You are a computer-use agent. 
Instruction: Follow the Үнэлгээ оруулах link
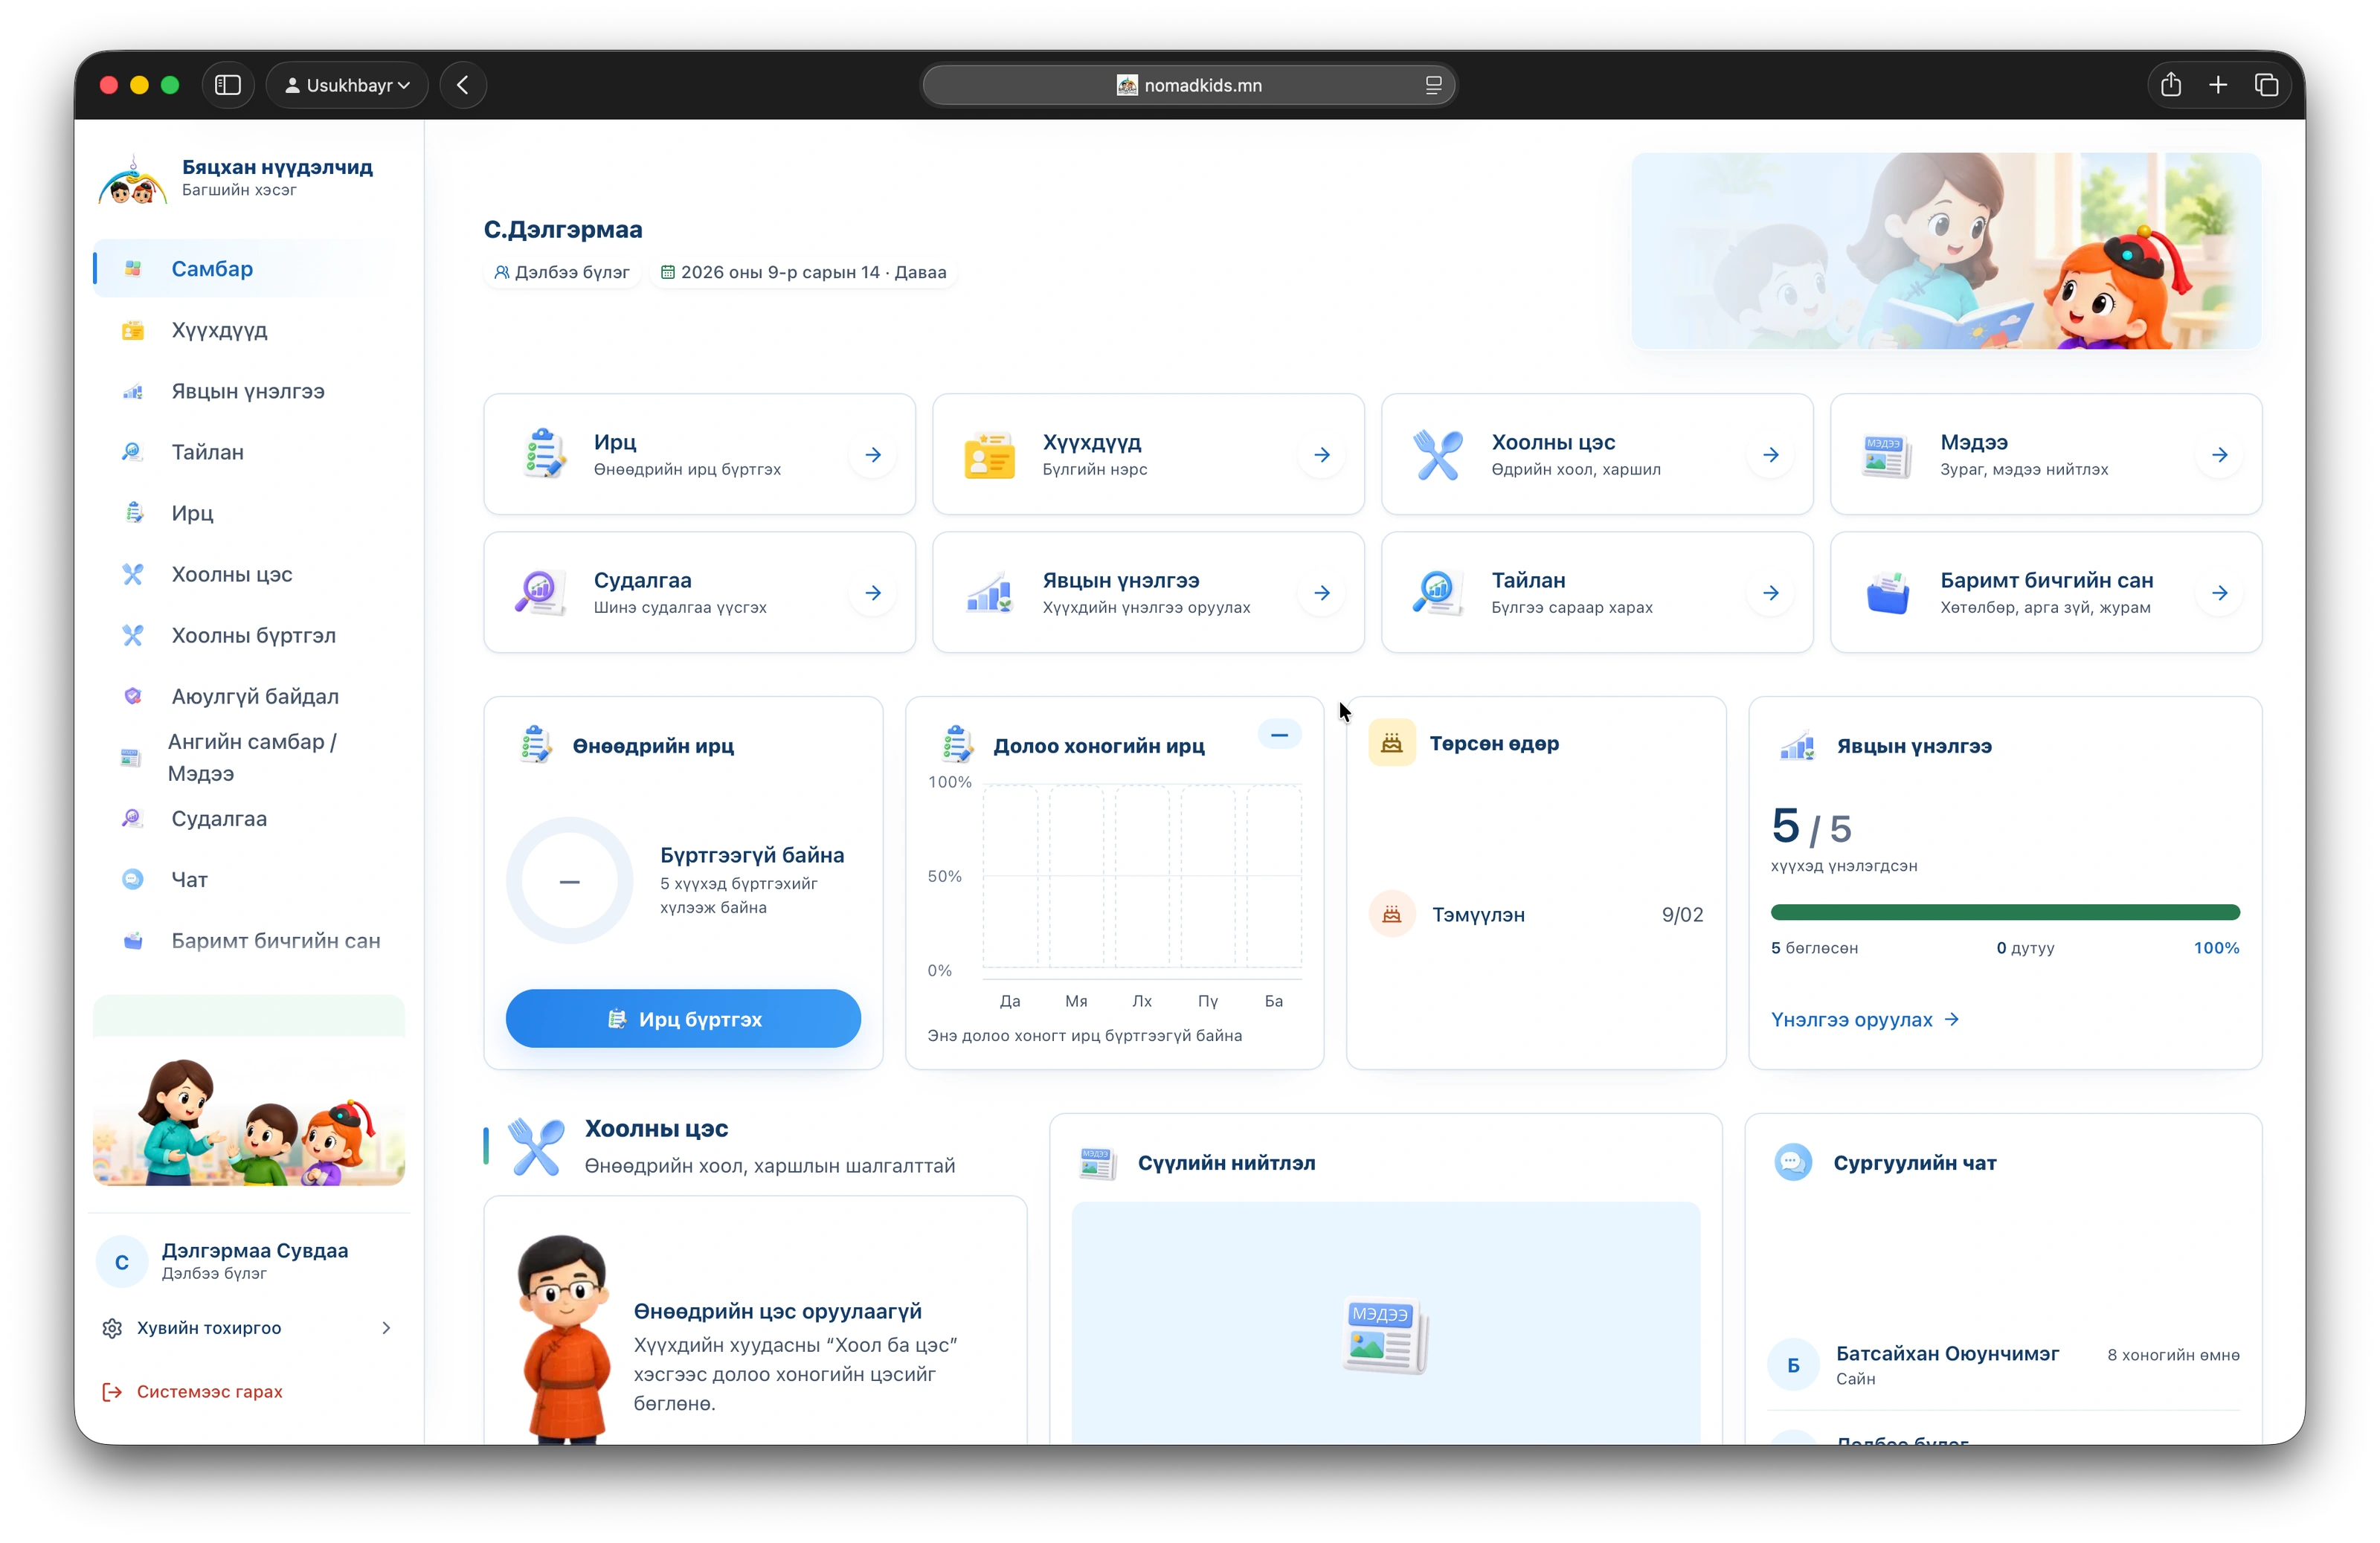pyautogui.click(x=1865, y=1019)
